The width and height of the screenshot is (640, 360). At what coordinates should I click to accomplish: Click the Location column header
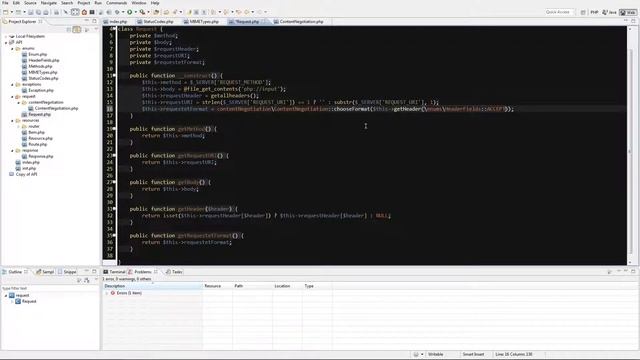pyautogui.click(x=287, y=286)
